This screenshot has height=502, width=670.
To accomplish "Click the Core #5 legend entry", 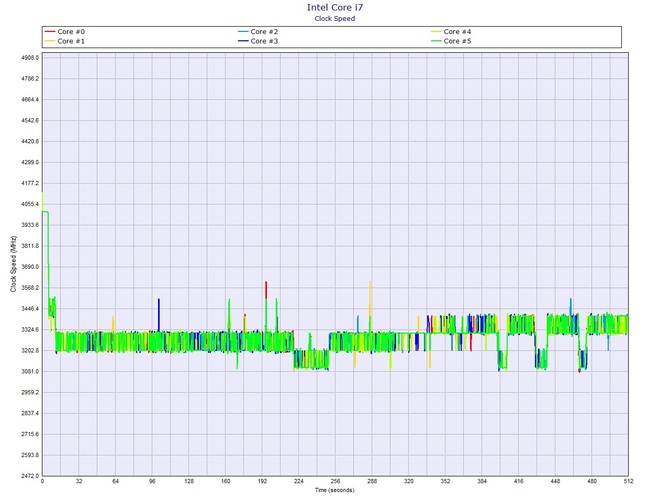I will (x=451, y=41).
